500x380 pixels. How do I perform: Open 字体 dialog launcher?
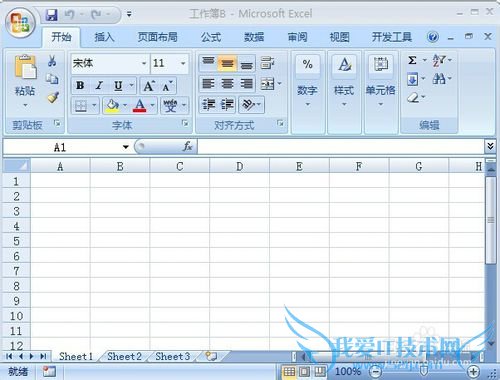[x=184, y=124]
